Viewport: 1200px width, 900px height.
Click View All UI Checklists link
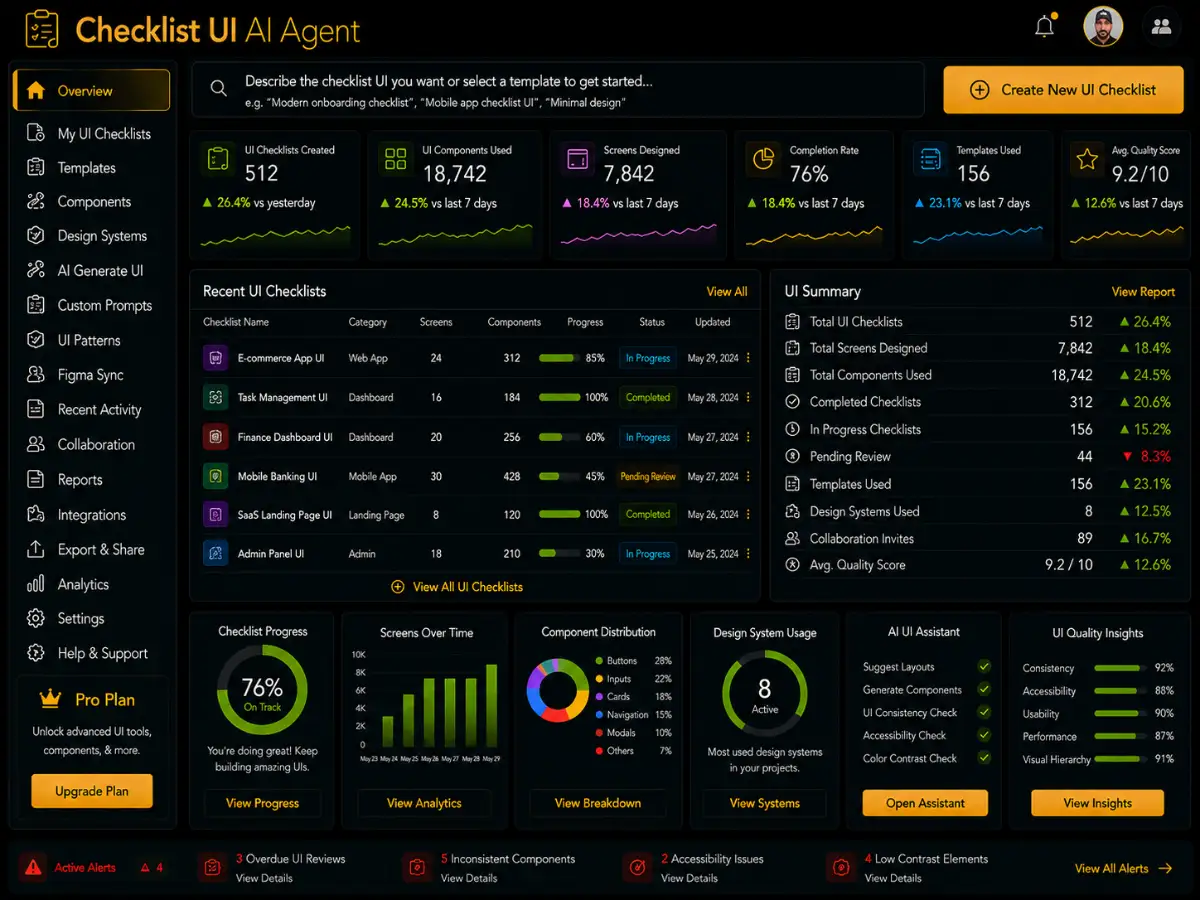click(457, 587)
